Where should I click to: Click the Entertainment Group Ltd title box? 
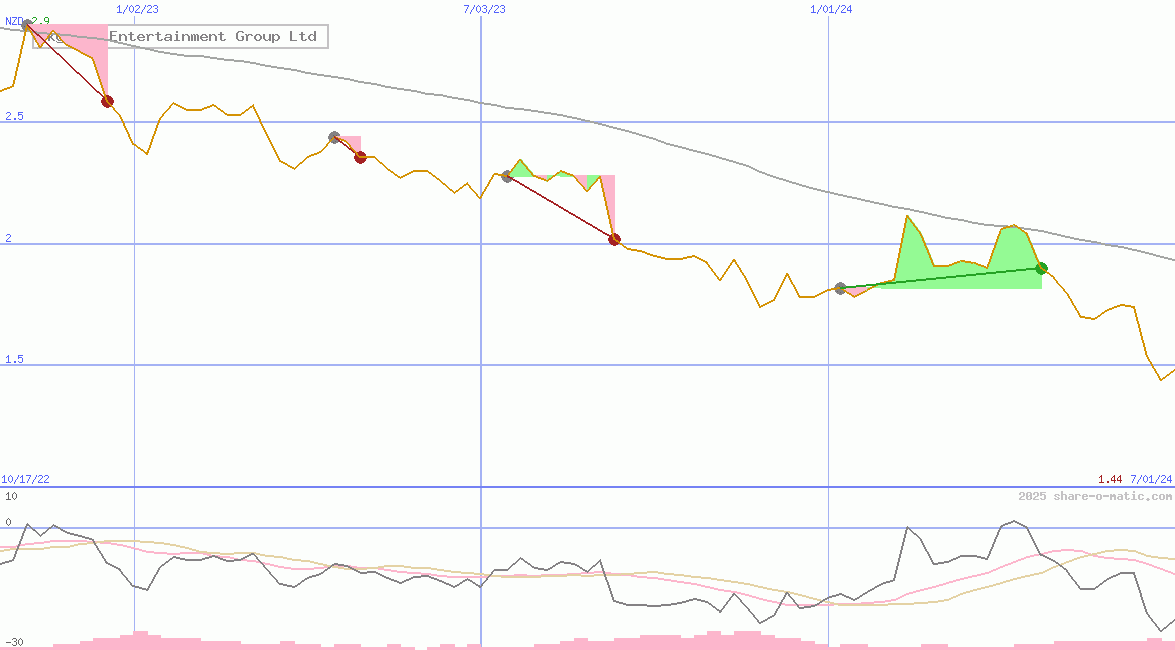click(x=212, y=37)
